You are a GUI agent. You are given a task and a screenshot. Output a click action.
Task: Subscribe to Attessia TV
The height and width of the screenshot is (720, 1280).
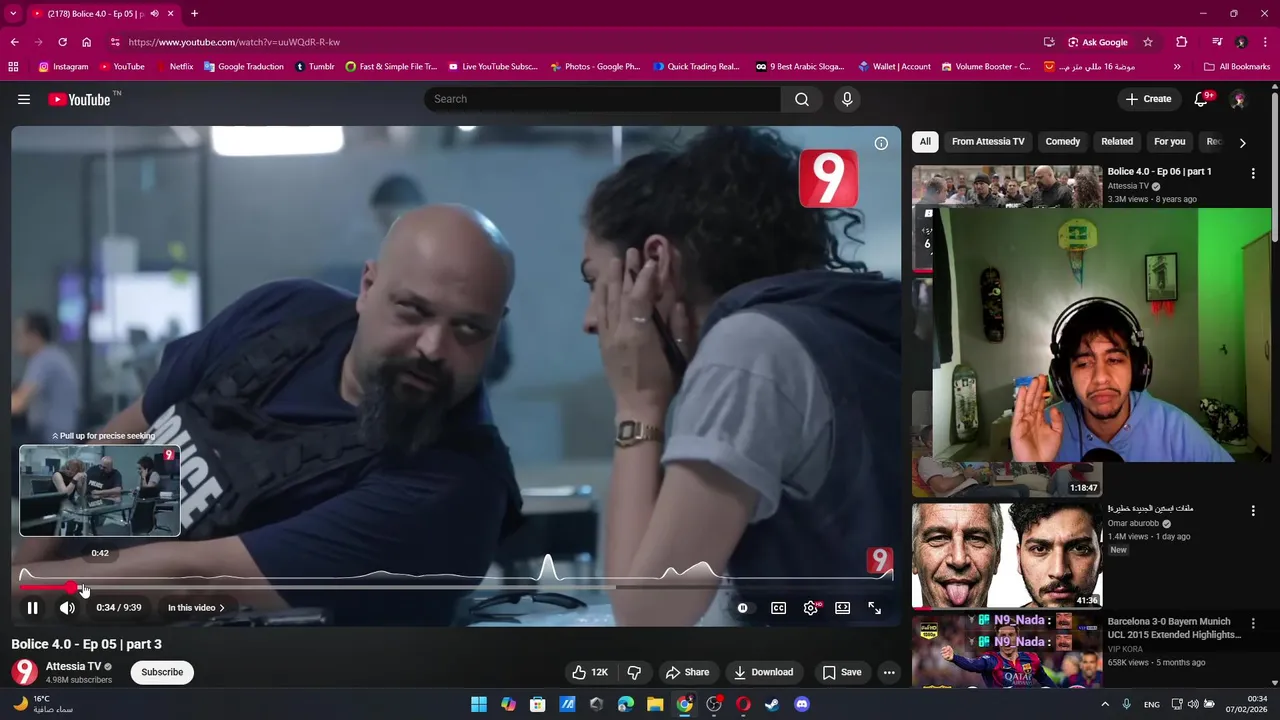(162, 672)
